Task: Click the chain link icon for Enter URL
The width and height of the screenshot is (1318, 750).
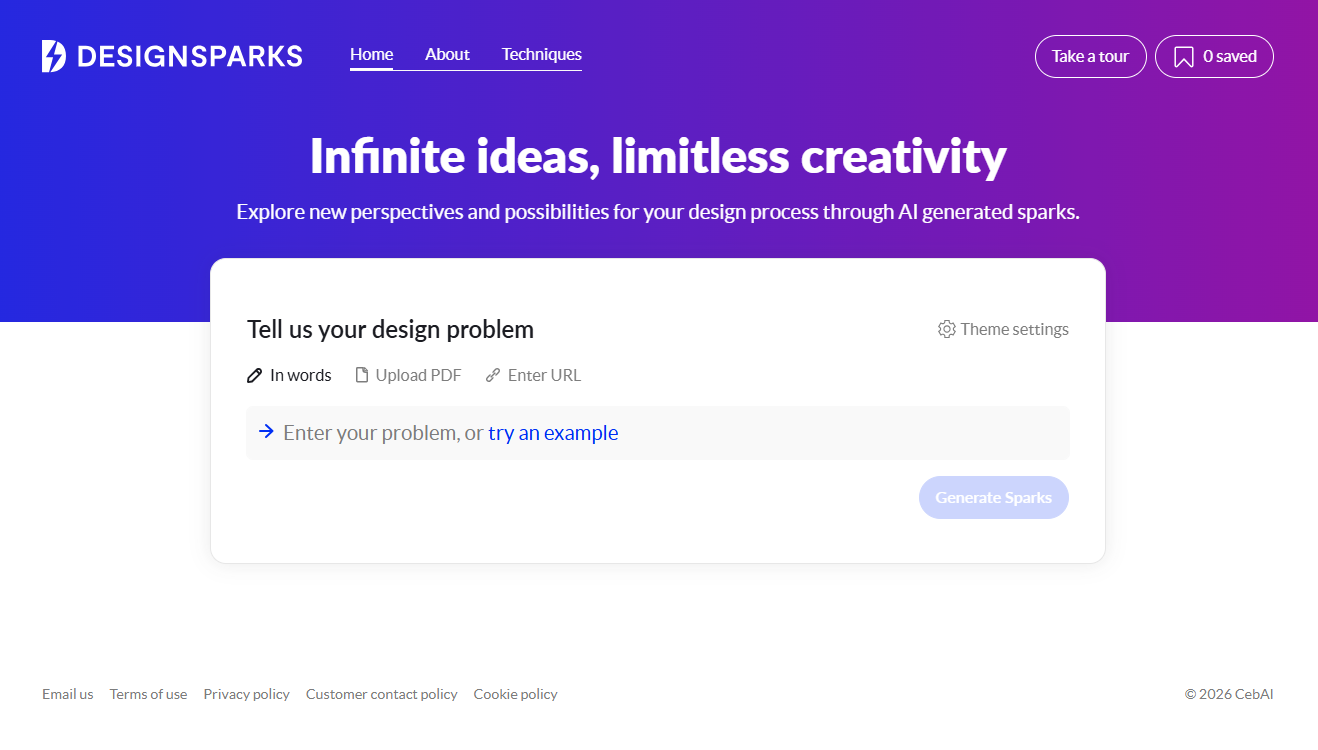Action: tap(493, 376)
